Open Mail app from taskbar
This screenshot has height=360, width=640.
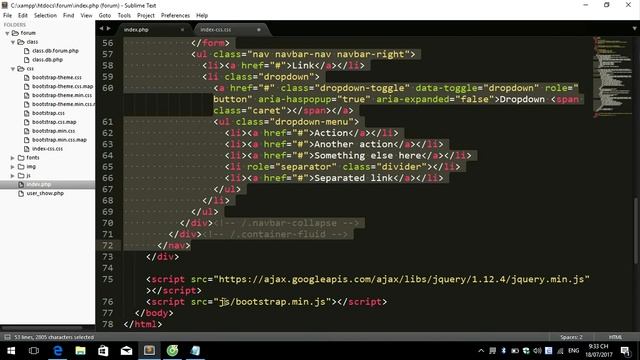click(126, 351)
